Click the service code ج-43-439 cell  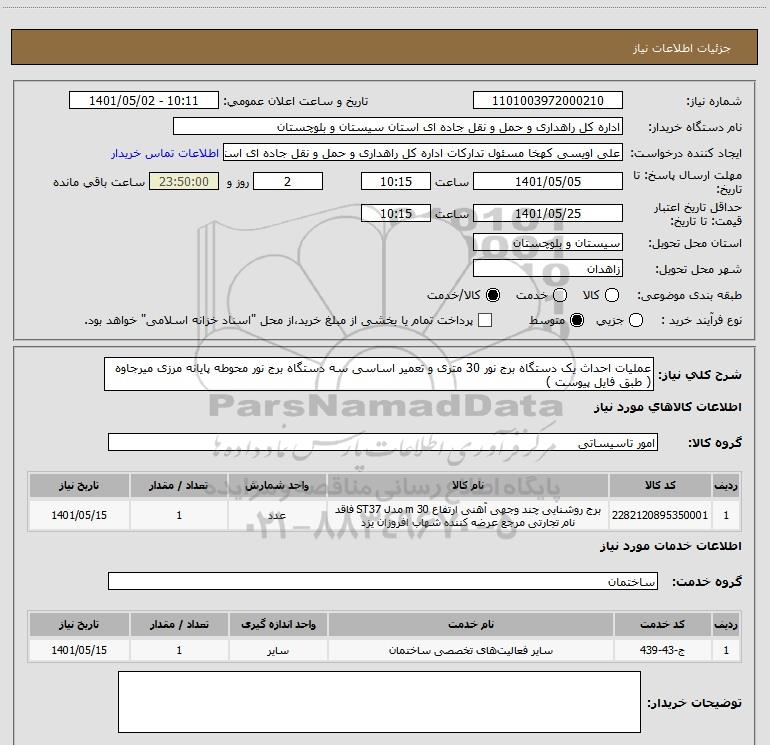point(662,650)
